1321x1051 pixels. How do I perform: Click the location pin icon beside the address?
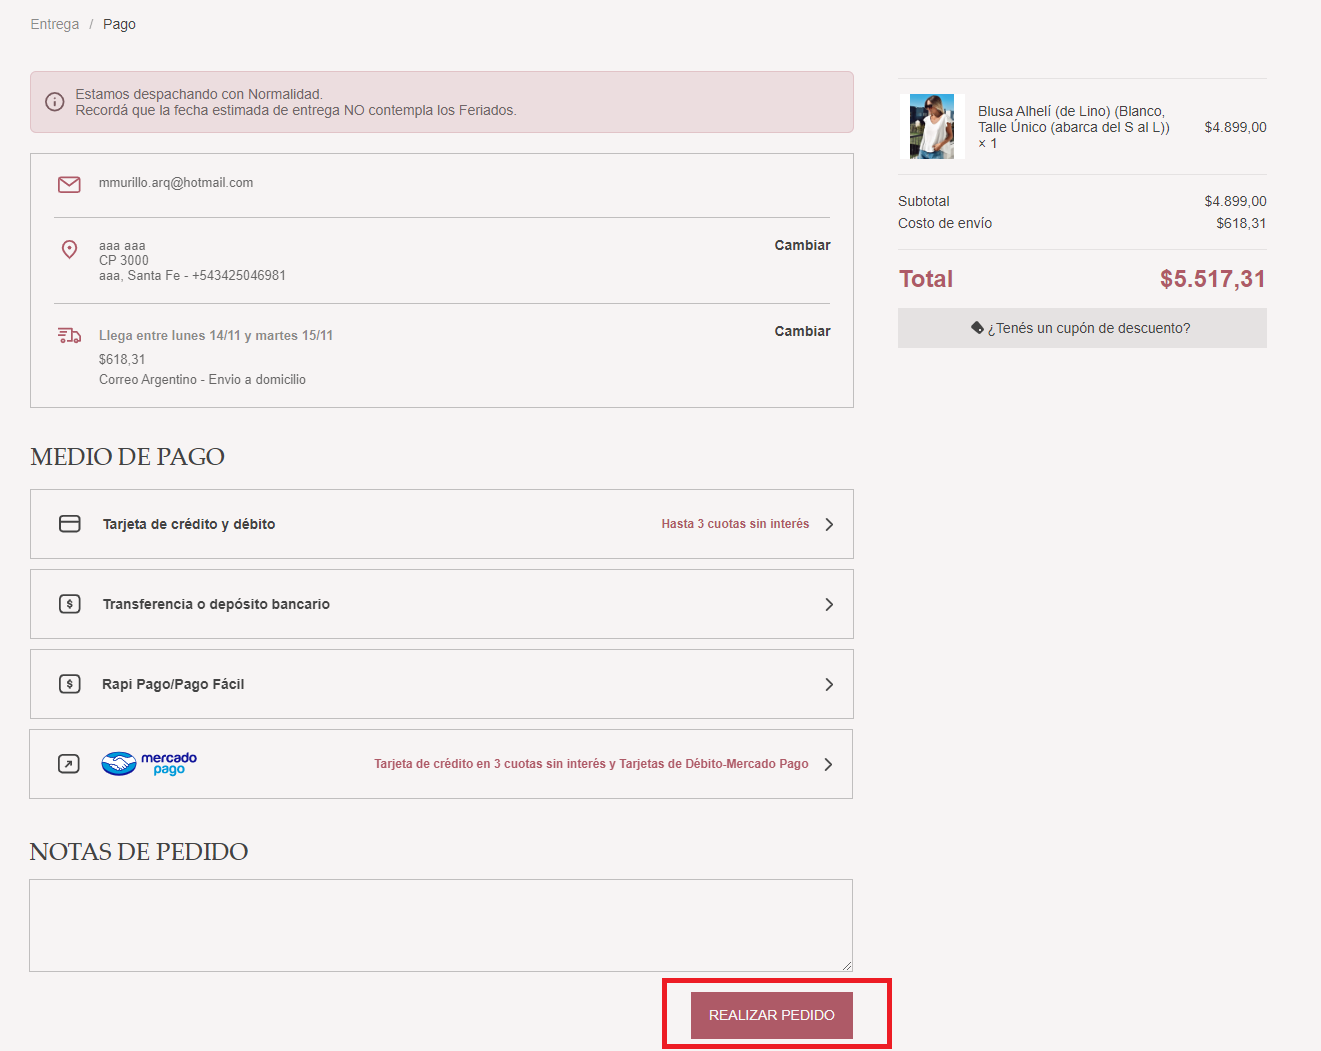coord(69,249)
